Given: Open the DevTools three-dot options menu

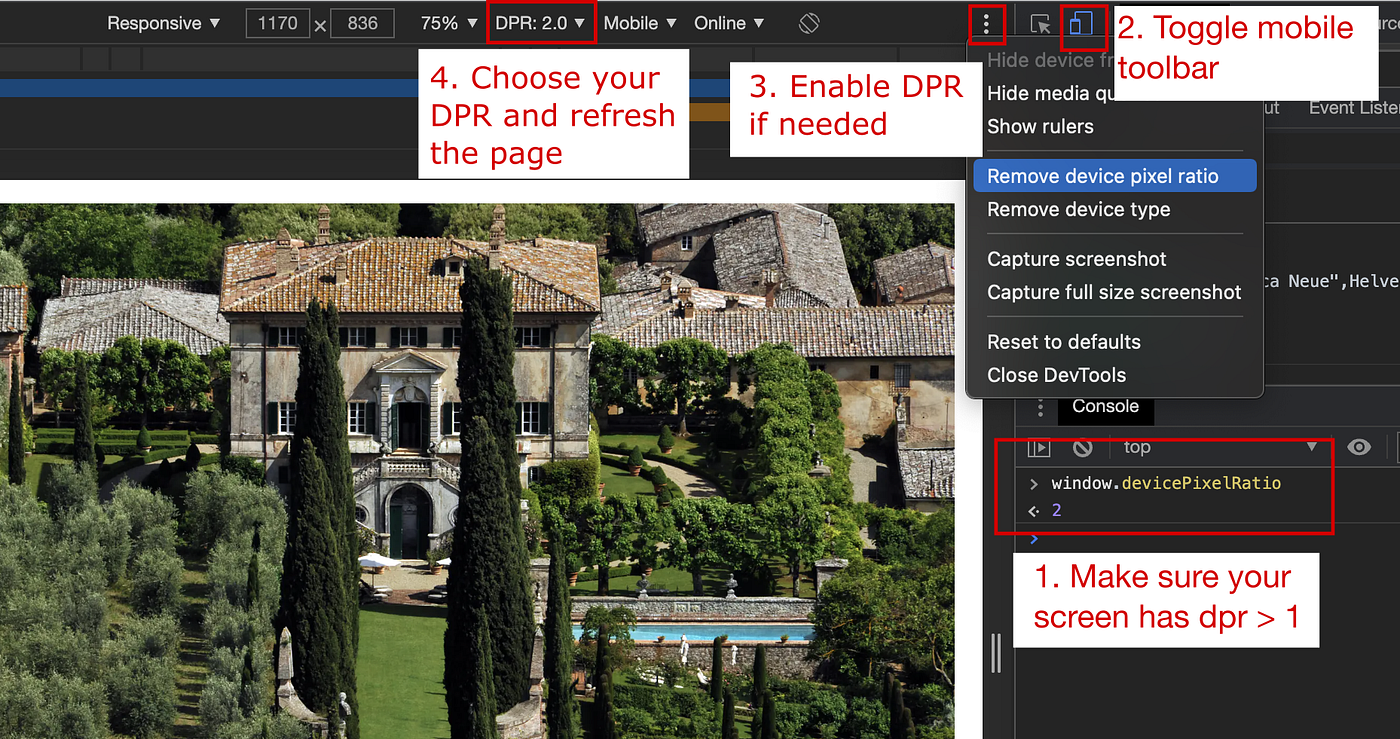Looking at the screenshot, I should coord(987,23).
